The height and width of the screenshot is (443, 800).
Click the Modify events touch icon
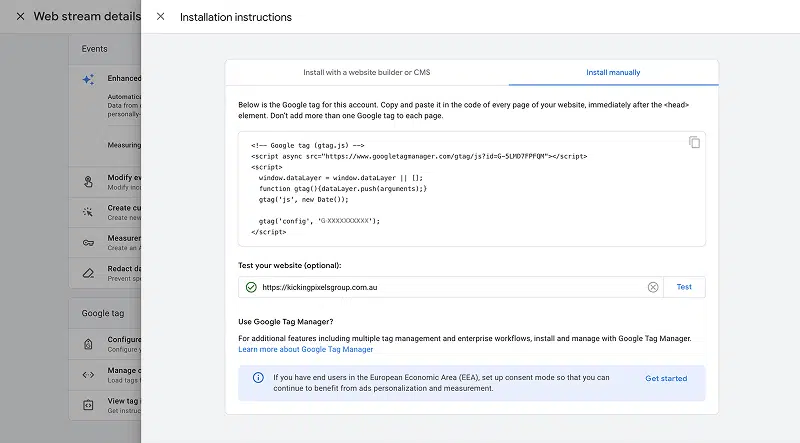(88, 182)
